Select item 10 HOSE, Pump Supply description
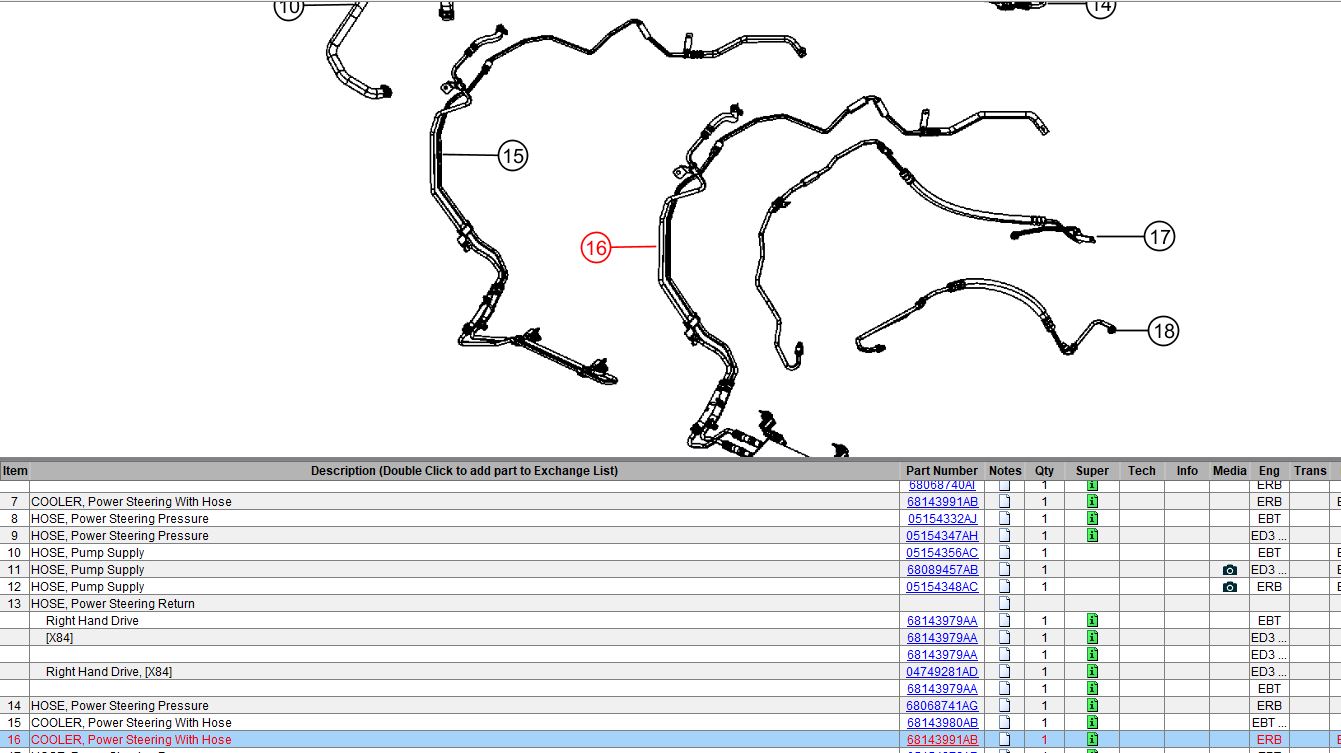Screen dimensions: 1341x753 (88, 553)
